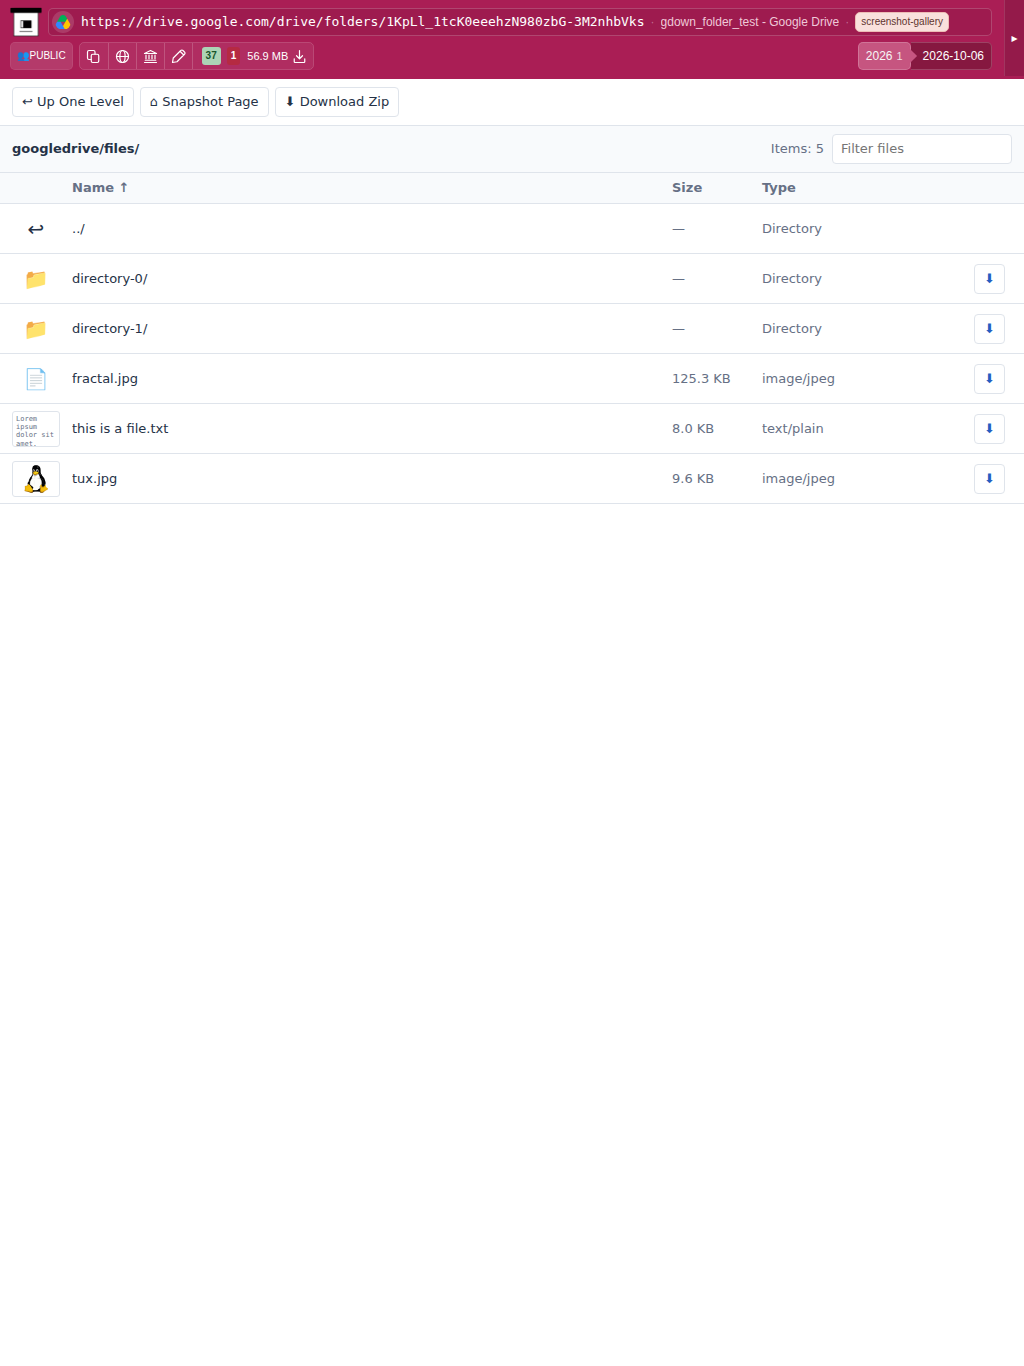The width and height of the screenshot is (1024, 1366).
Task: Click the gdown_folder_test page title
Action: coord(749,22)
